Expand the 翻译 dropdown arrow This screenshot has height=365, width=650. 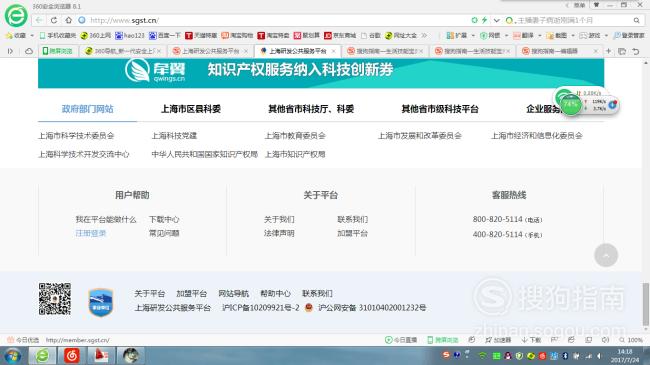click(x=540, y=36)
